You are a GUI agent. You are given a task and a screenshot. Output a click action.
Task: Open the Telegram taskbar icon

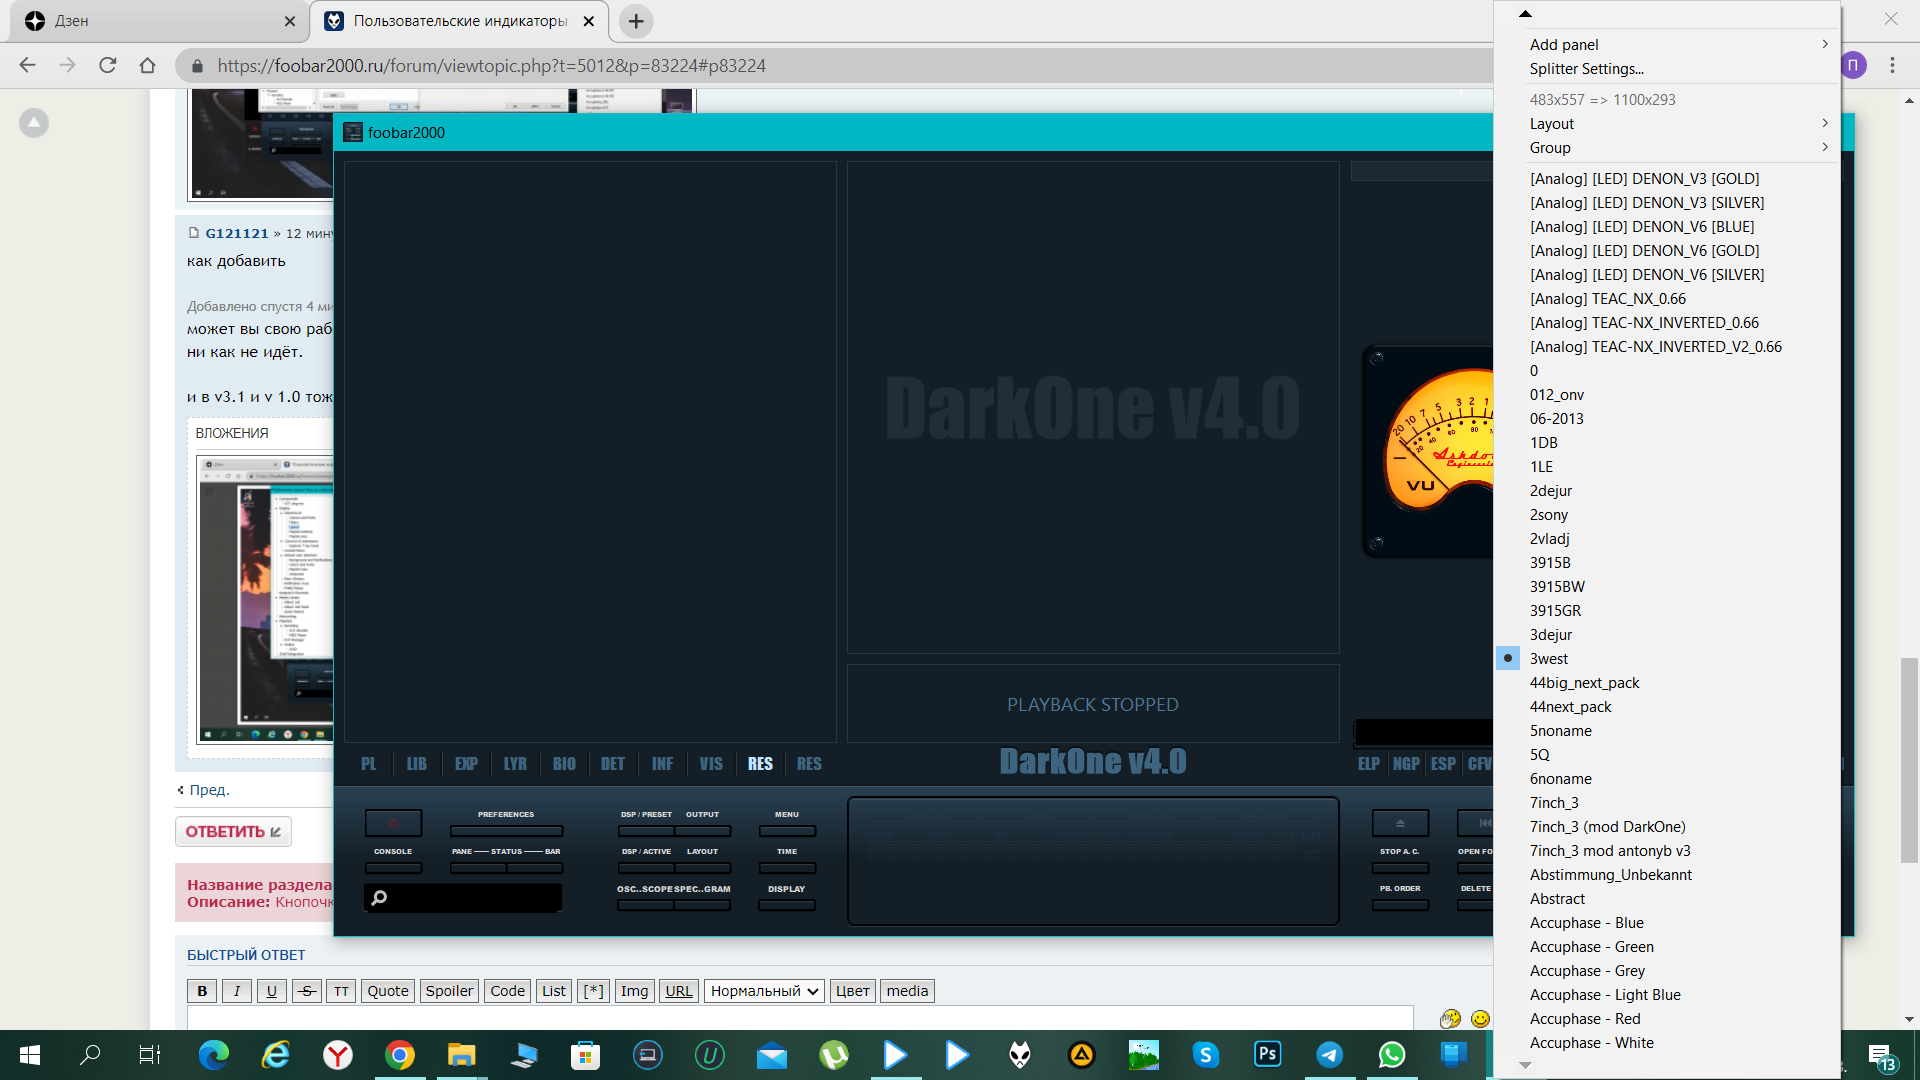tap(1329, 1054)
